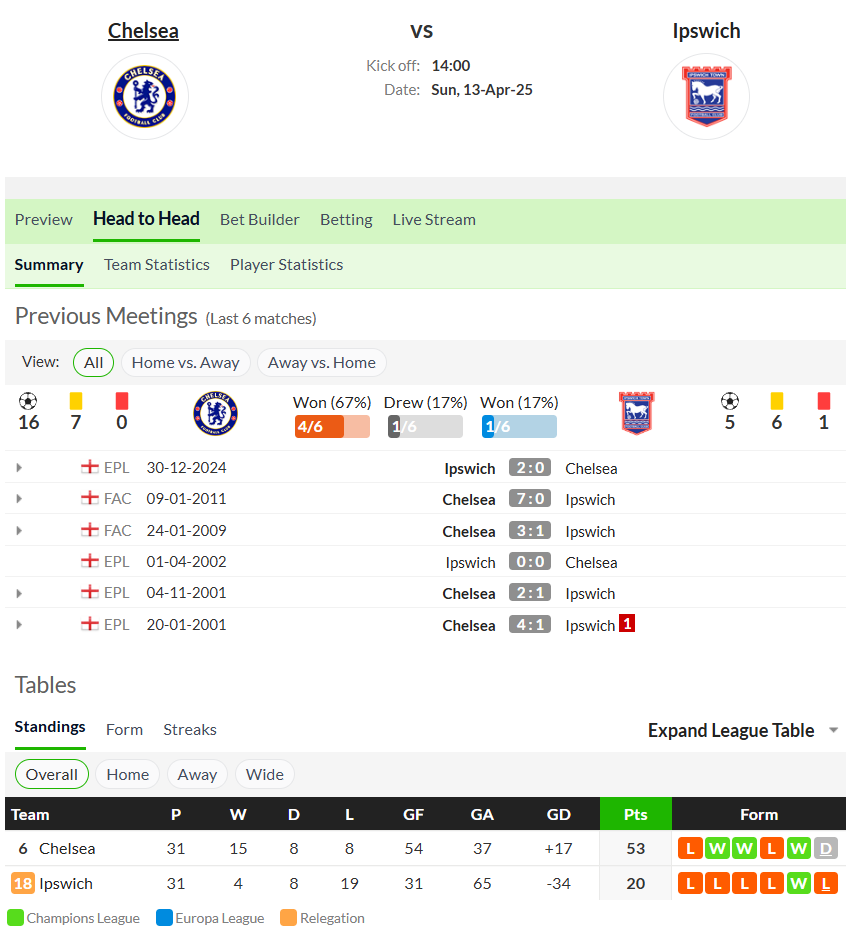Click the Ipswich Town crest in the header

click(x=706, y=96)
